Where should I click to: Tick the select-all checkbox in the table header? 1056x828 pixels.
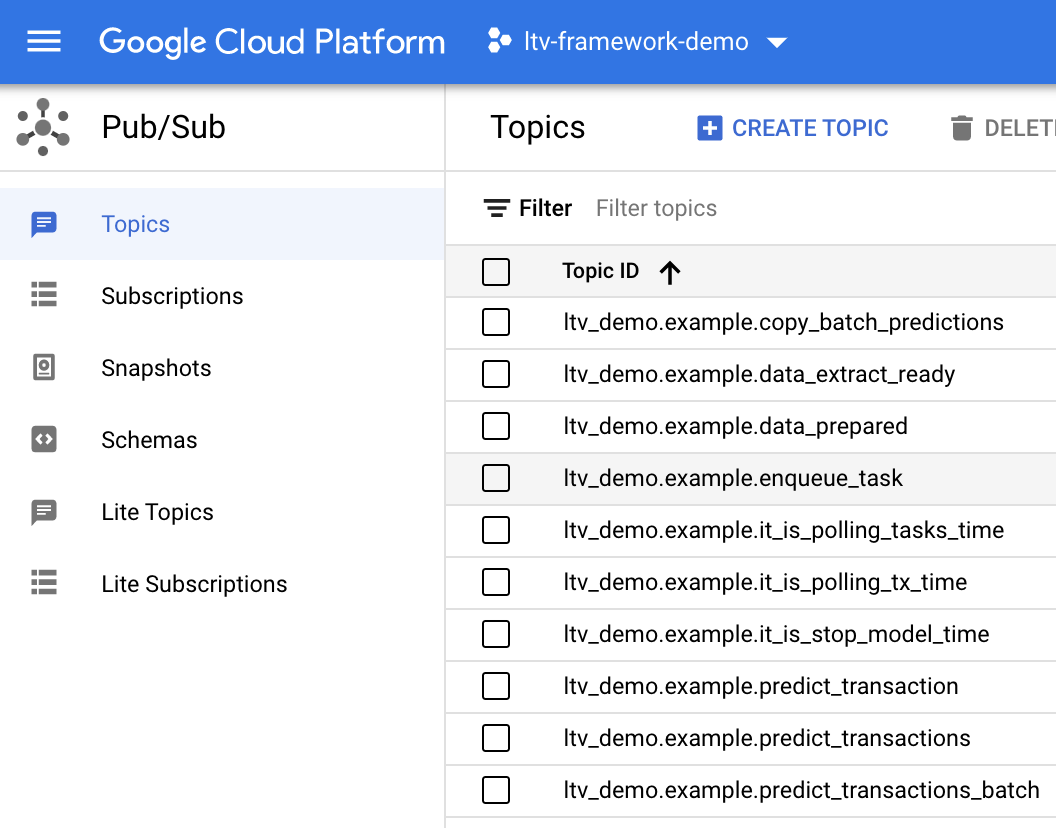coord(496,272)
